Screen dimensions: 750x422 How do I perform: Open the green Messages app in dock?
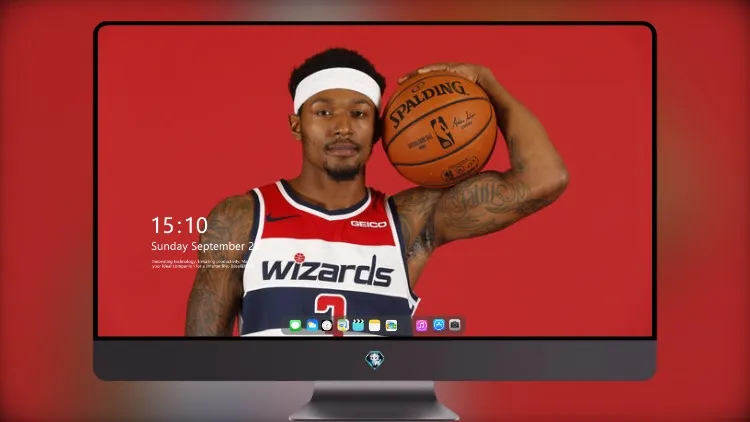(296, 325)
